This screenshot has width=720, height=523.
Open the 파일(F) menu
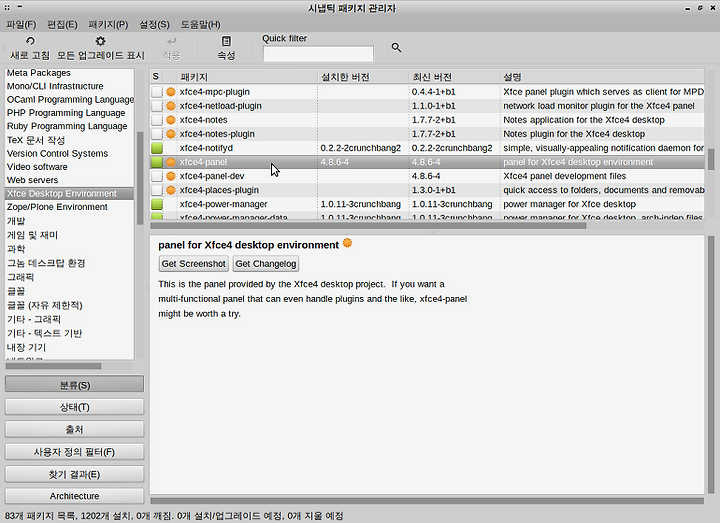click(x=21, y=24)
